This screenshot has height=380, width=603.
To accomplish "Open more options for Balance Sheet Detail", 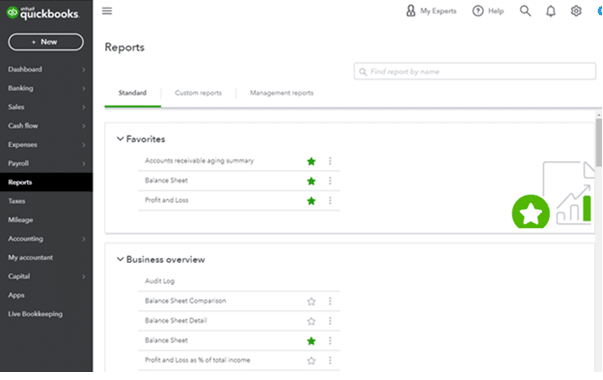I will tap(330, 321).
